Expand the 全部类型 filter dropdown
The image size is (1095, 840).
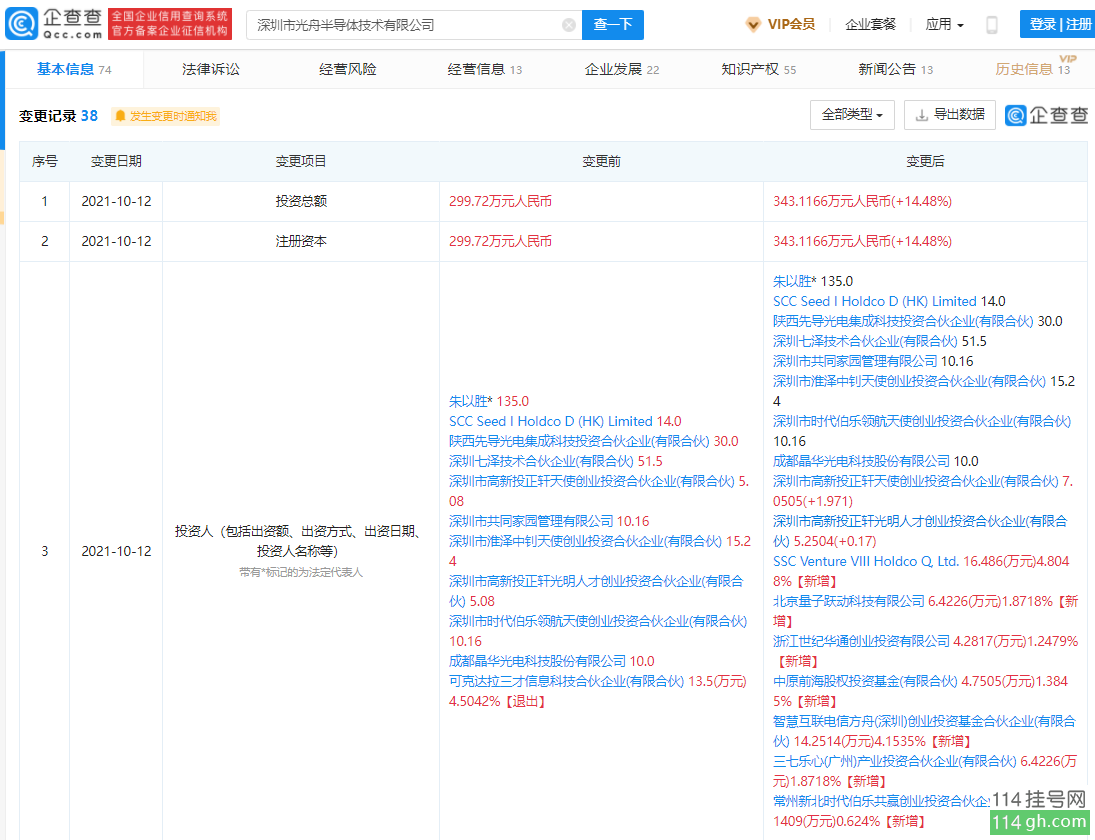pyautogui.click(x=852, y=115)
